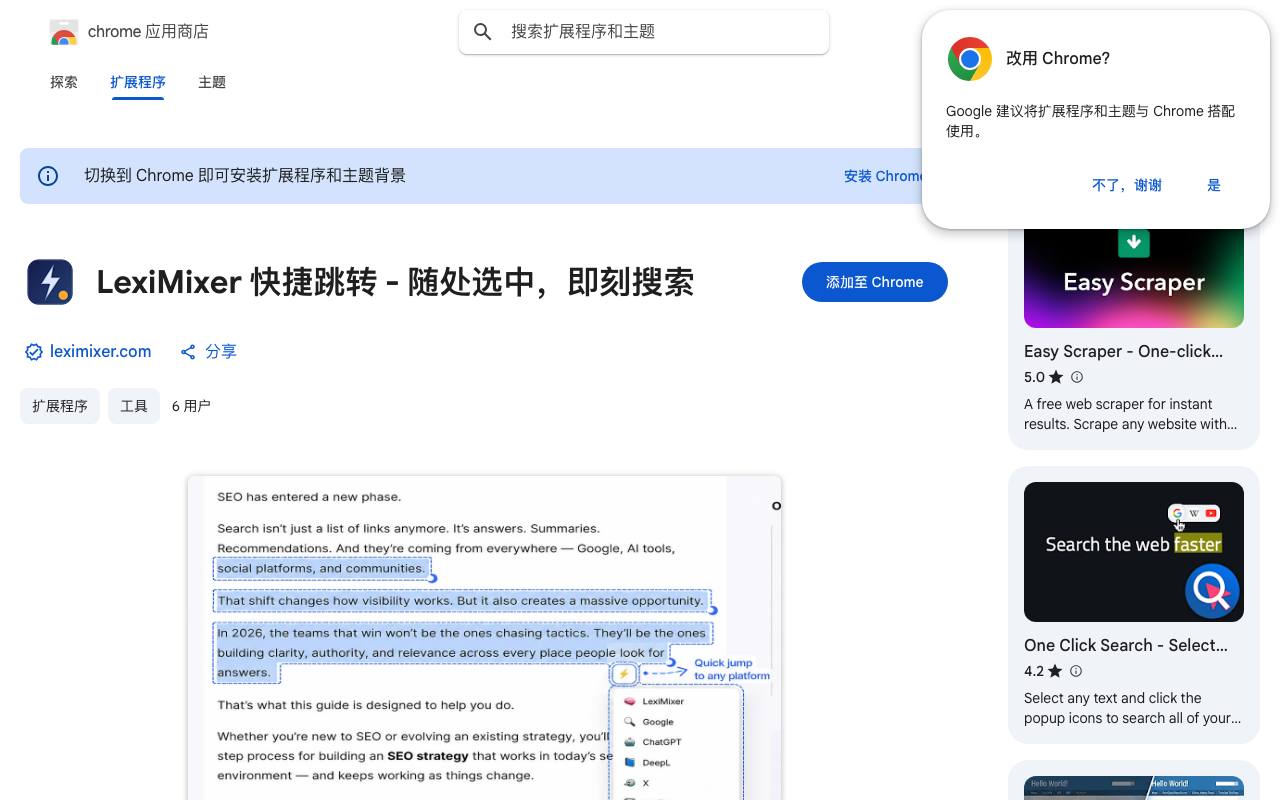Click the verified badge beside leximixer.com
Screen dimensions: 1280x800
point(34,352)
